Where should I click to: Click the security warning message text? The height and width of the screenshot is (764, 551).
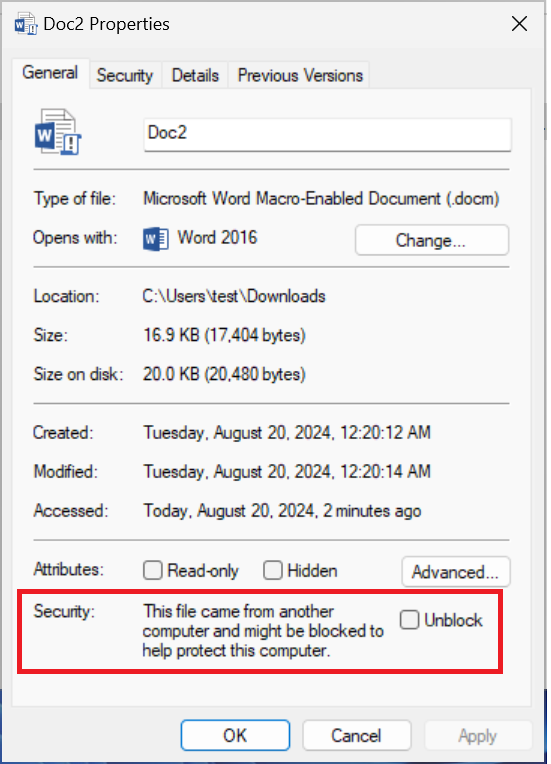[263, 630]
